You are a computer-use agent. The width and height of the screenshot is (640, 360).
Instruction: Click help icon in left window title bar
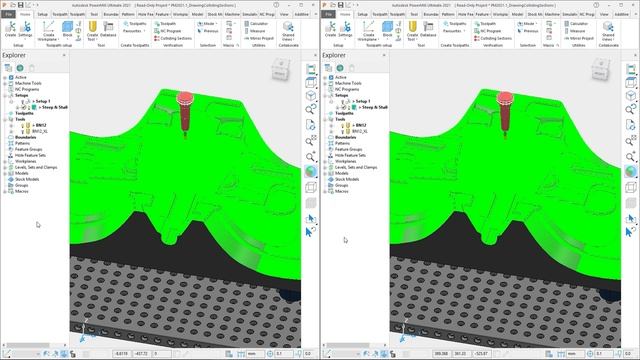click(276, 5)
